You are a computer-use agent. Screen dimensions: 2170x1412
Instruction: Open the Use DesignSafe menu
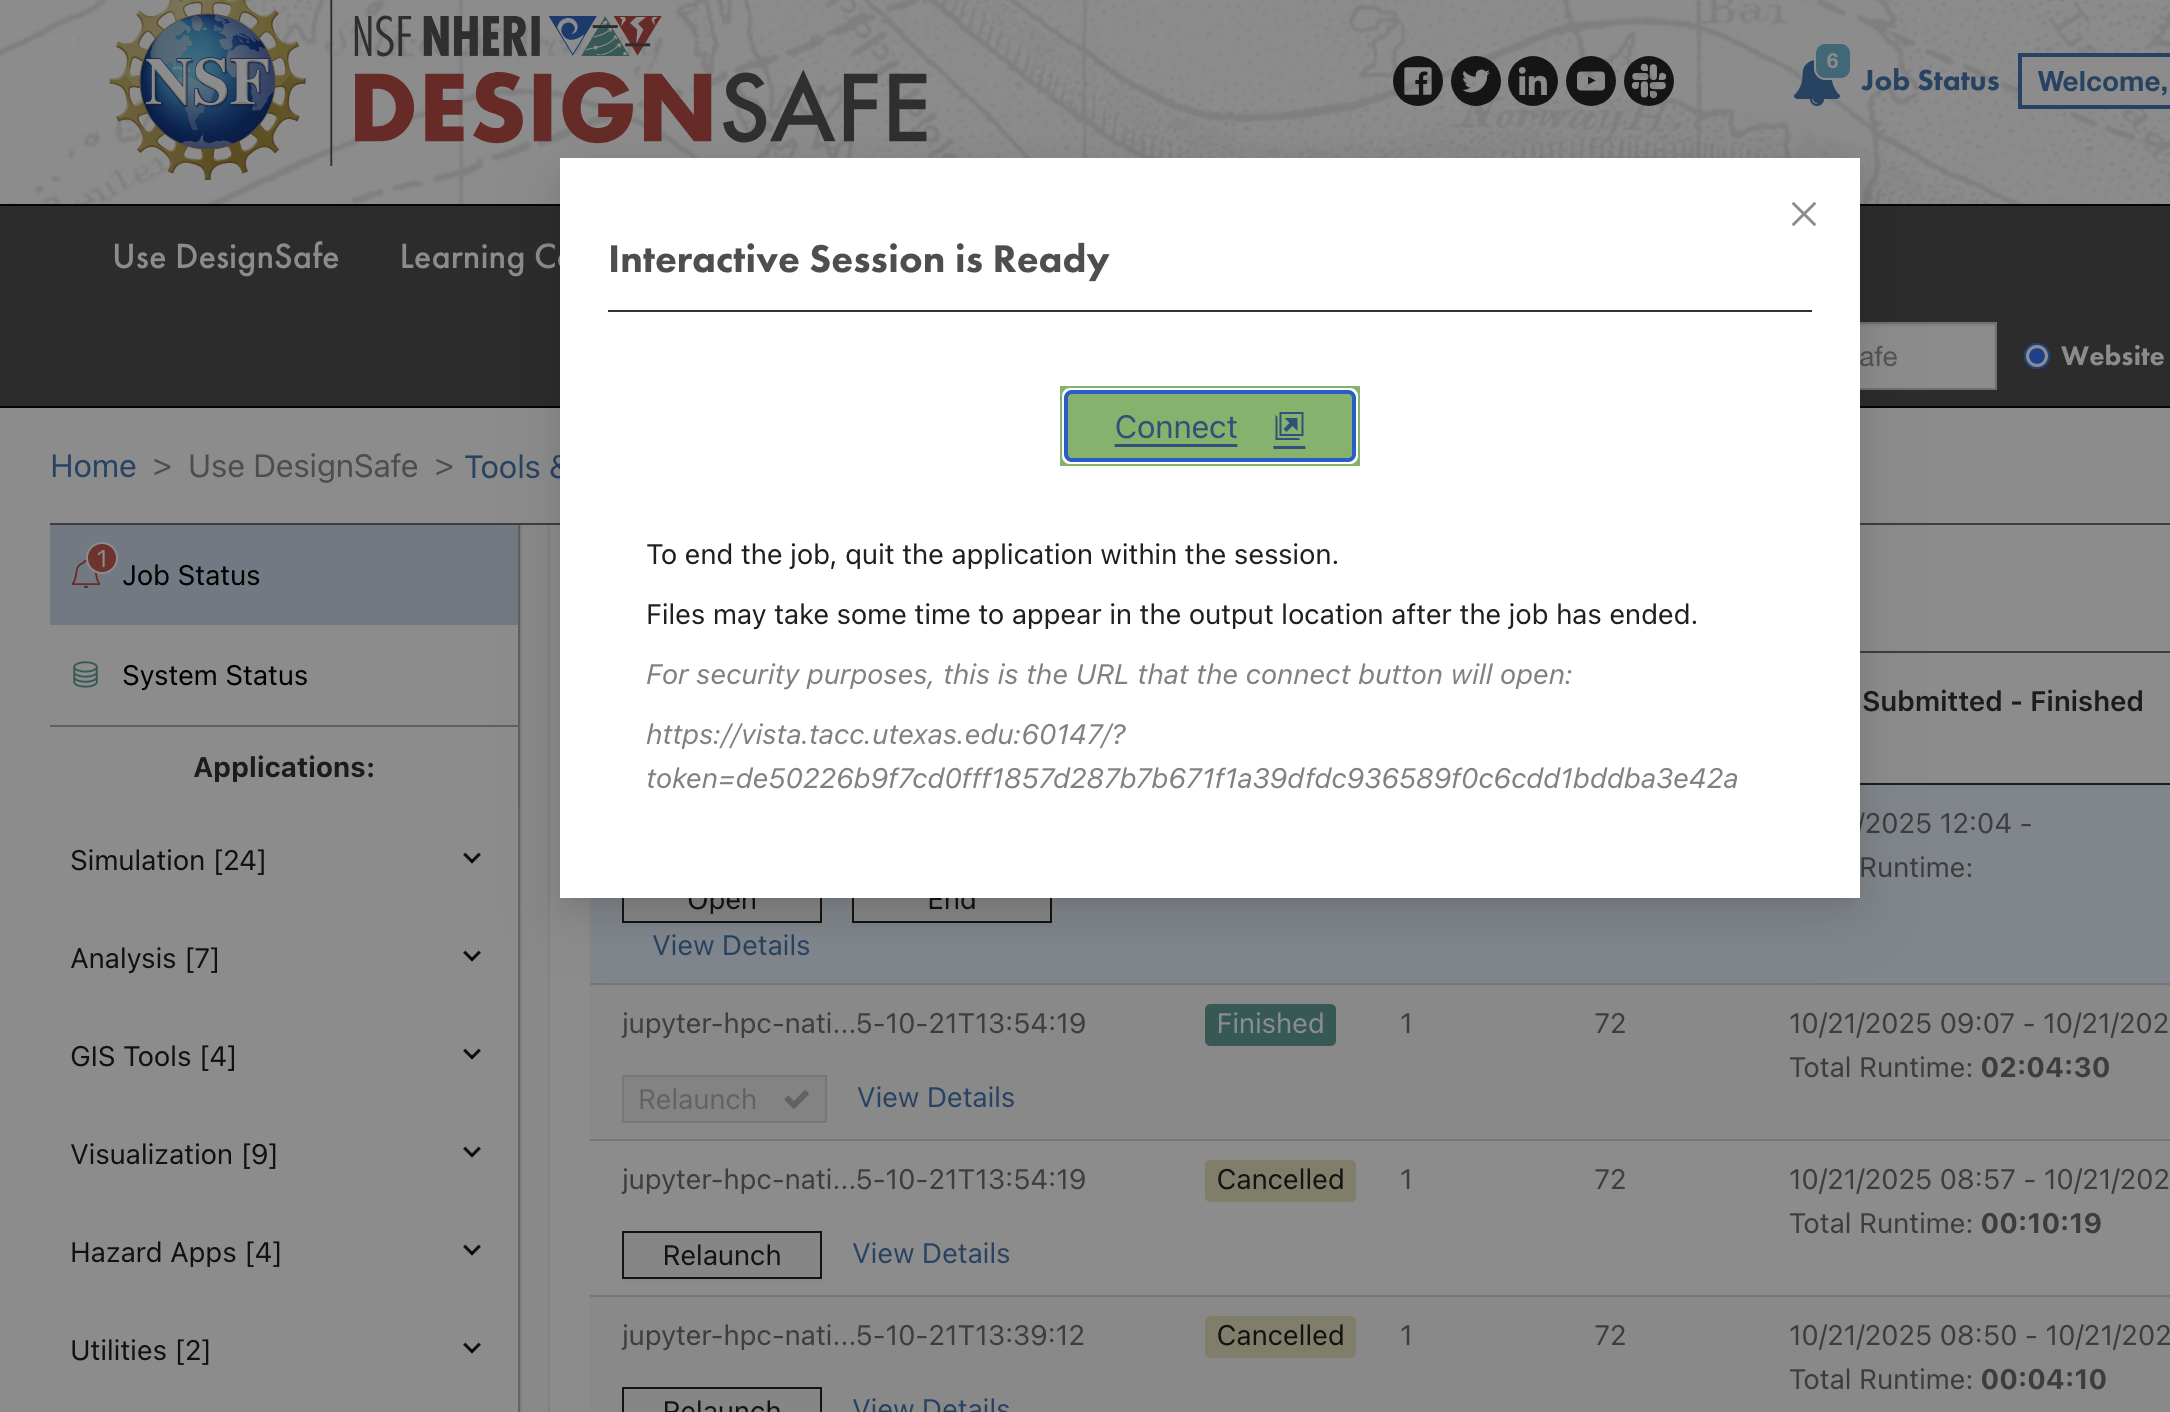pos(226,257)
